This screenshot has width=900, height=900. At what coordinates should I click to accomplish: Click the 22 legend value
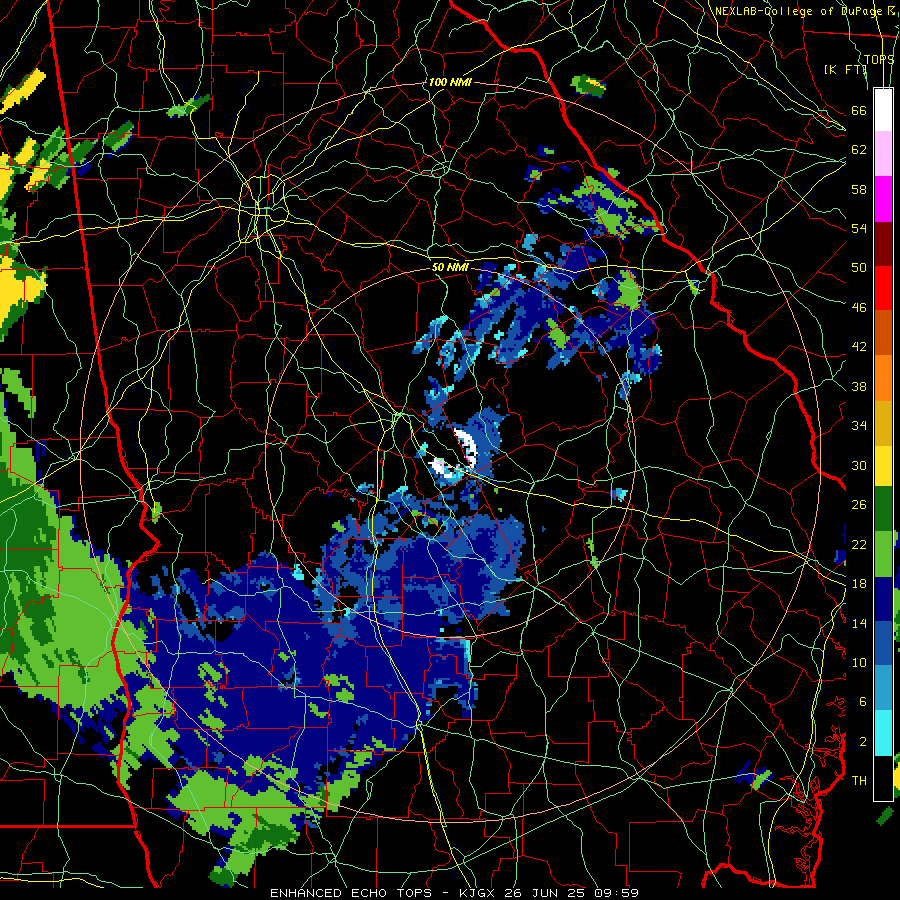pos(859,544)
